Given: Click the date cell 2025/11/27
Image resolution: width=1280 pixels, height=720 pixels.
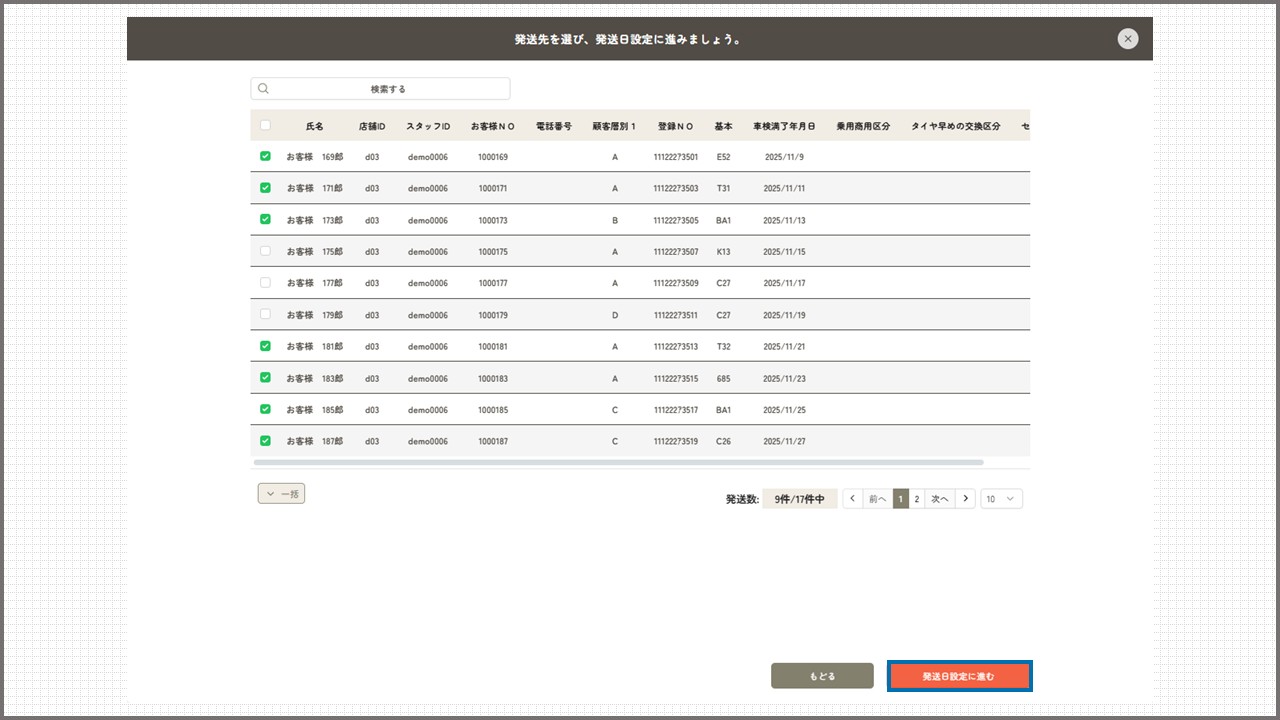Looking at the screenshot, I should (x=784, y=441).
